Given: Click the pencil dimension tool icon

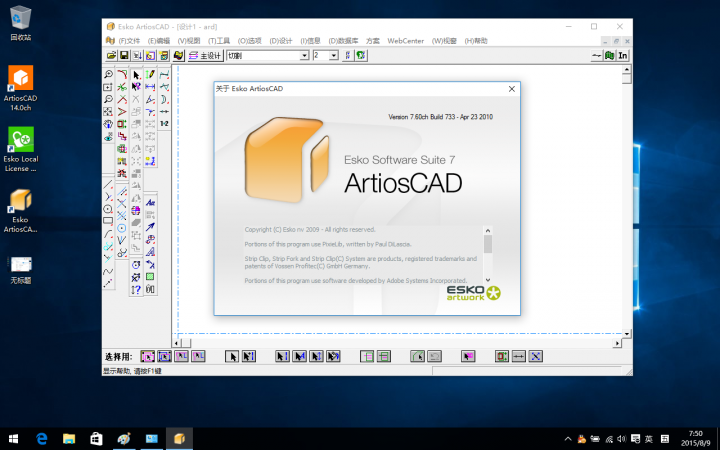Looking at the screenshot, I should (150, 74).
